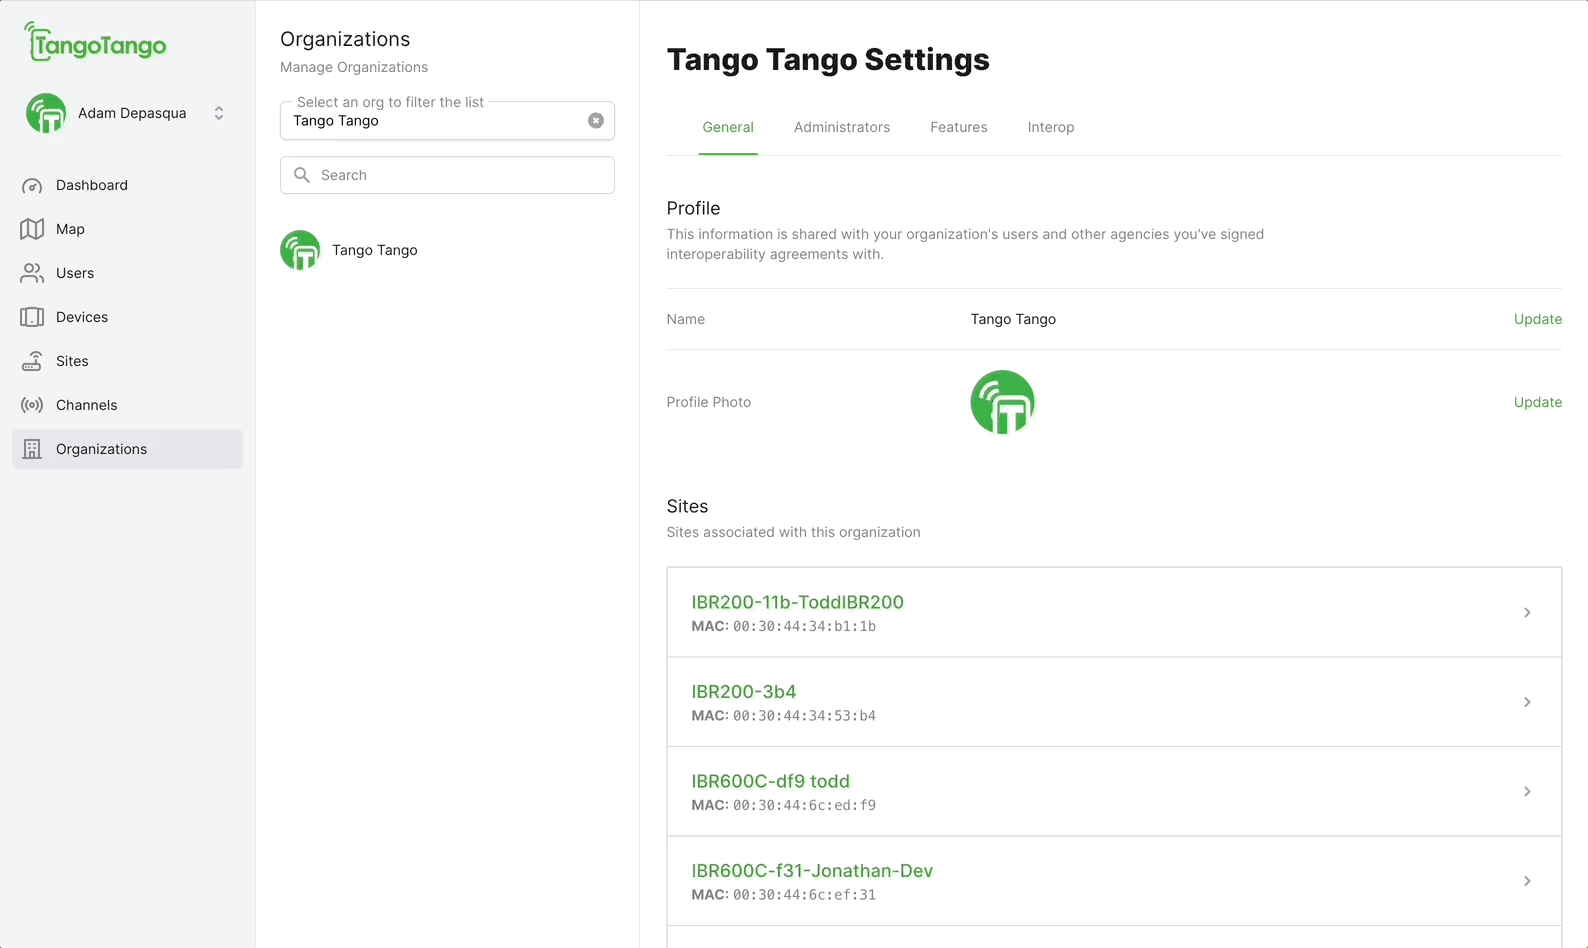
Task: Open Sites from the sidebar
Action: (127, 361)
